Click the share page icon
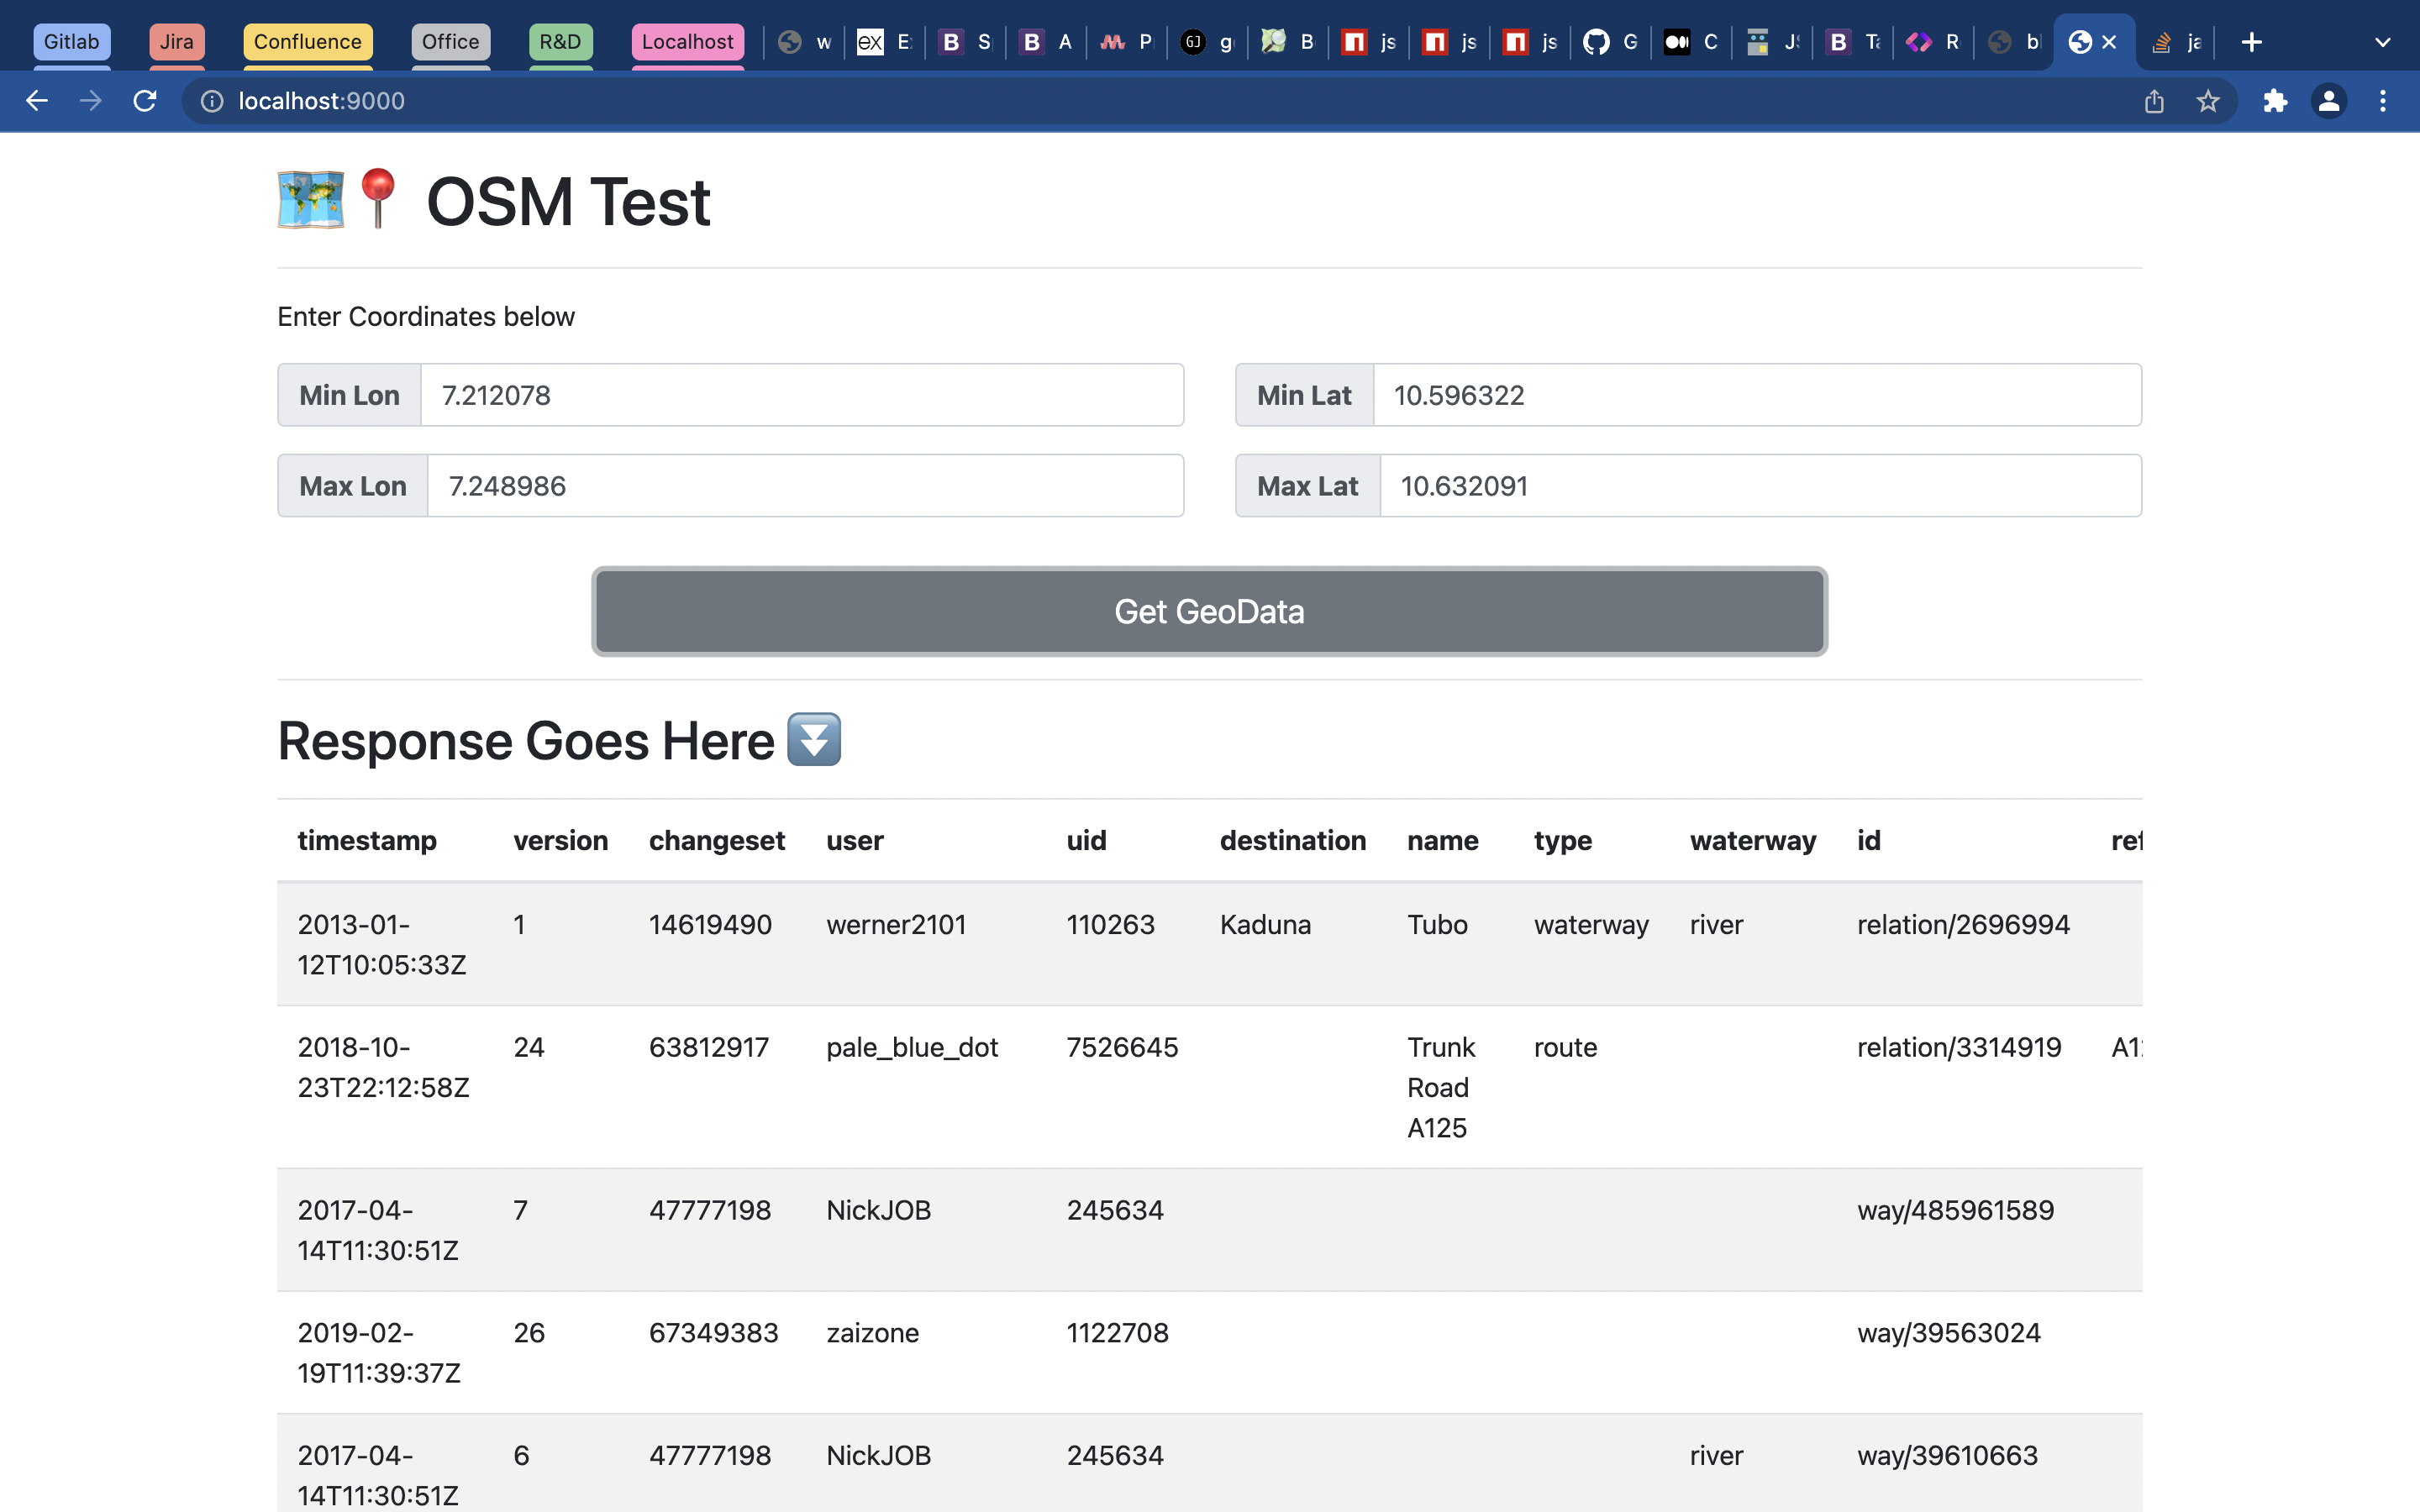 [x=2154, y=101]
